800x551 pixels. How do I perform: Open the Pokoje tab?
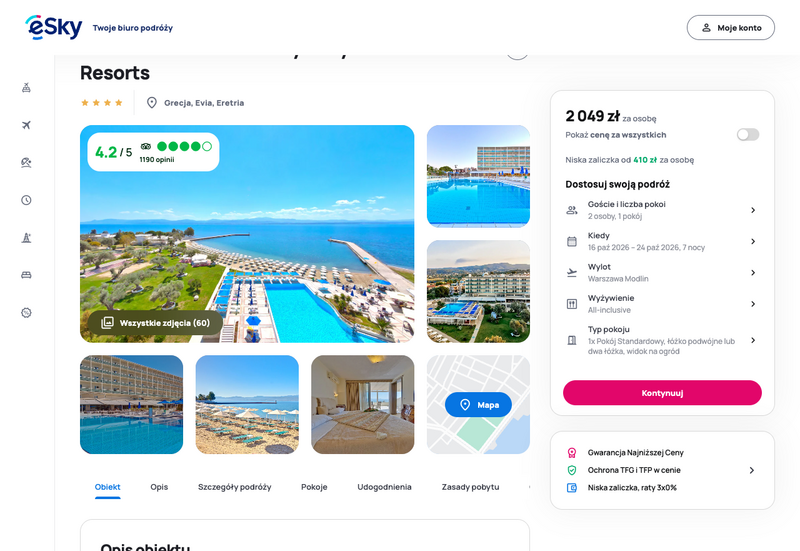(314, 487)
